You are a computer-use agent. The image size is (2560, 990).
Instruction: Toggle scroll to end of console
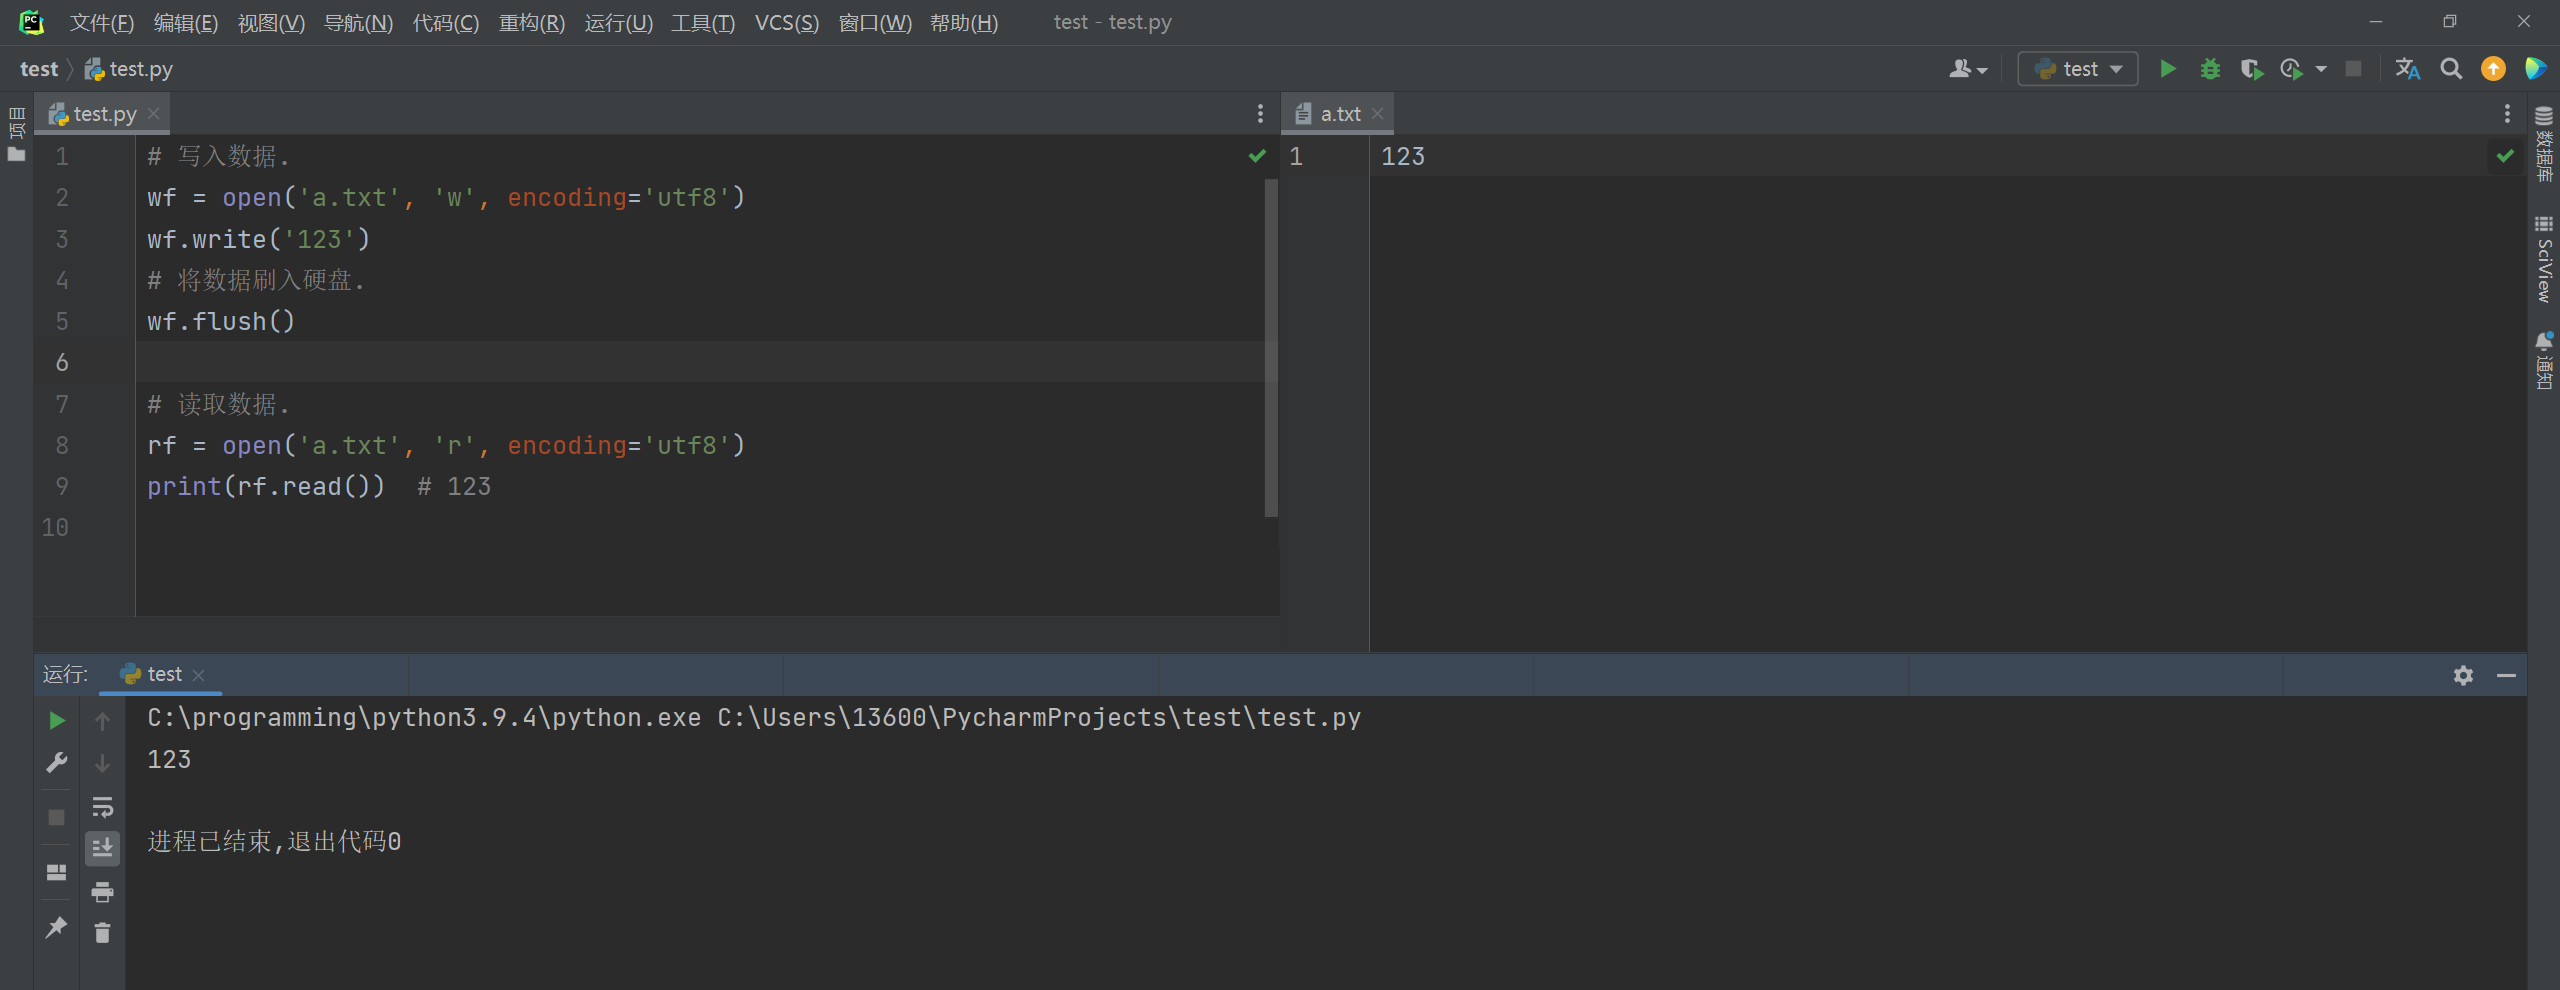pos(102,848)
